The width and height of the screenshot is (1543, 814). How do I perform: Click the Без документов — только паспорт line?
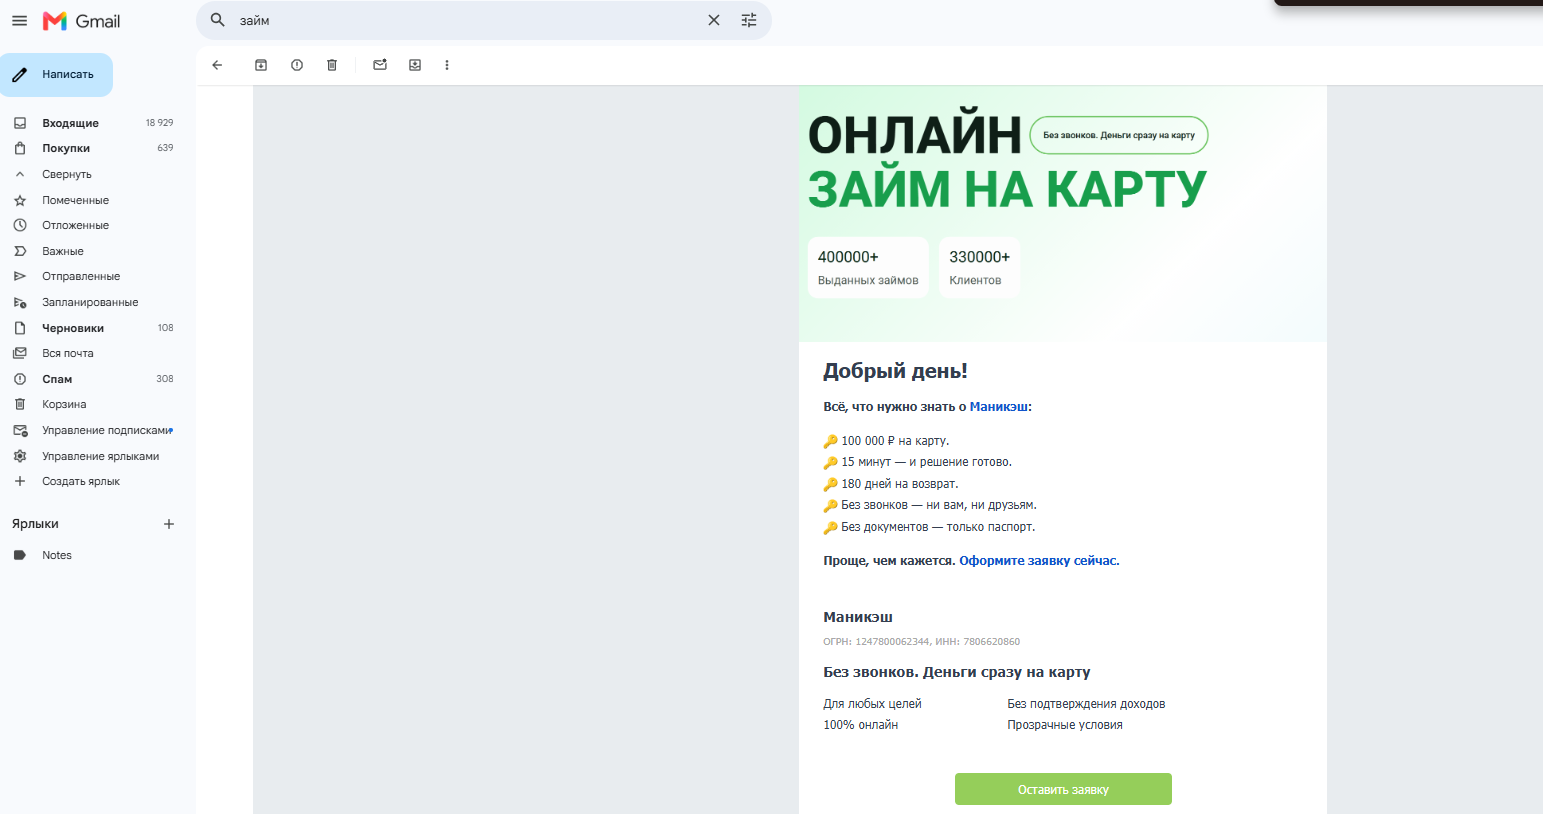coord(929,527)
